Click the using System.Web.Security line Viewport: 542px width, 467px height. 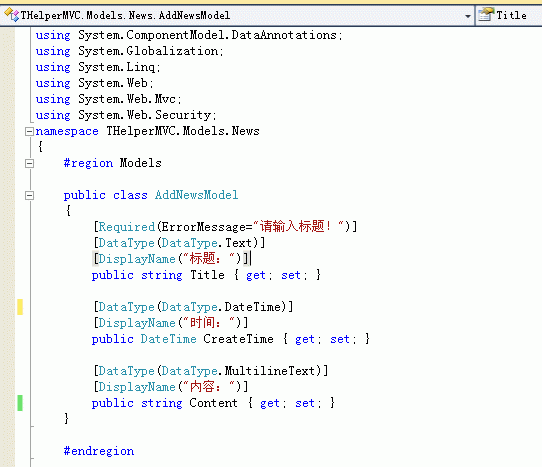[126, 115]
